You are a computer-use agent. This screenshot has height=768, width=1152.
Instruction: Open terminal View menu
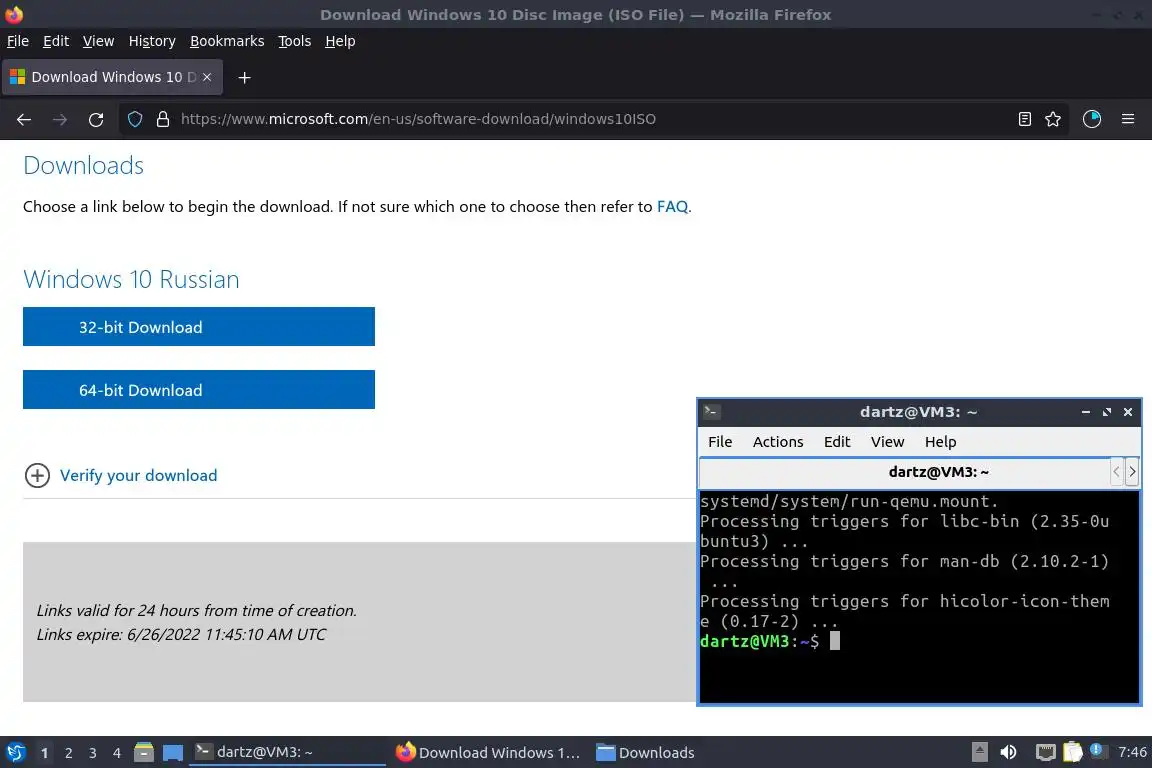tap(888, 442)
